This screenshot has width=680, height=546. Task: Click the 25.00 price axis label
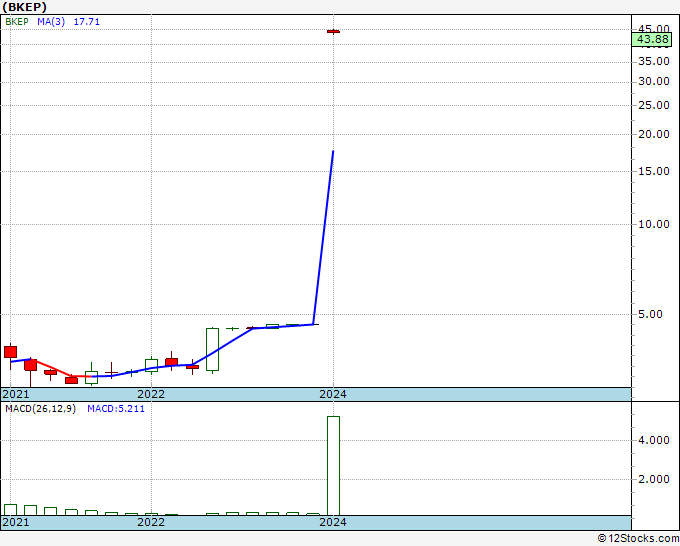654,105
